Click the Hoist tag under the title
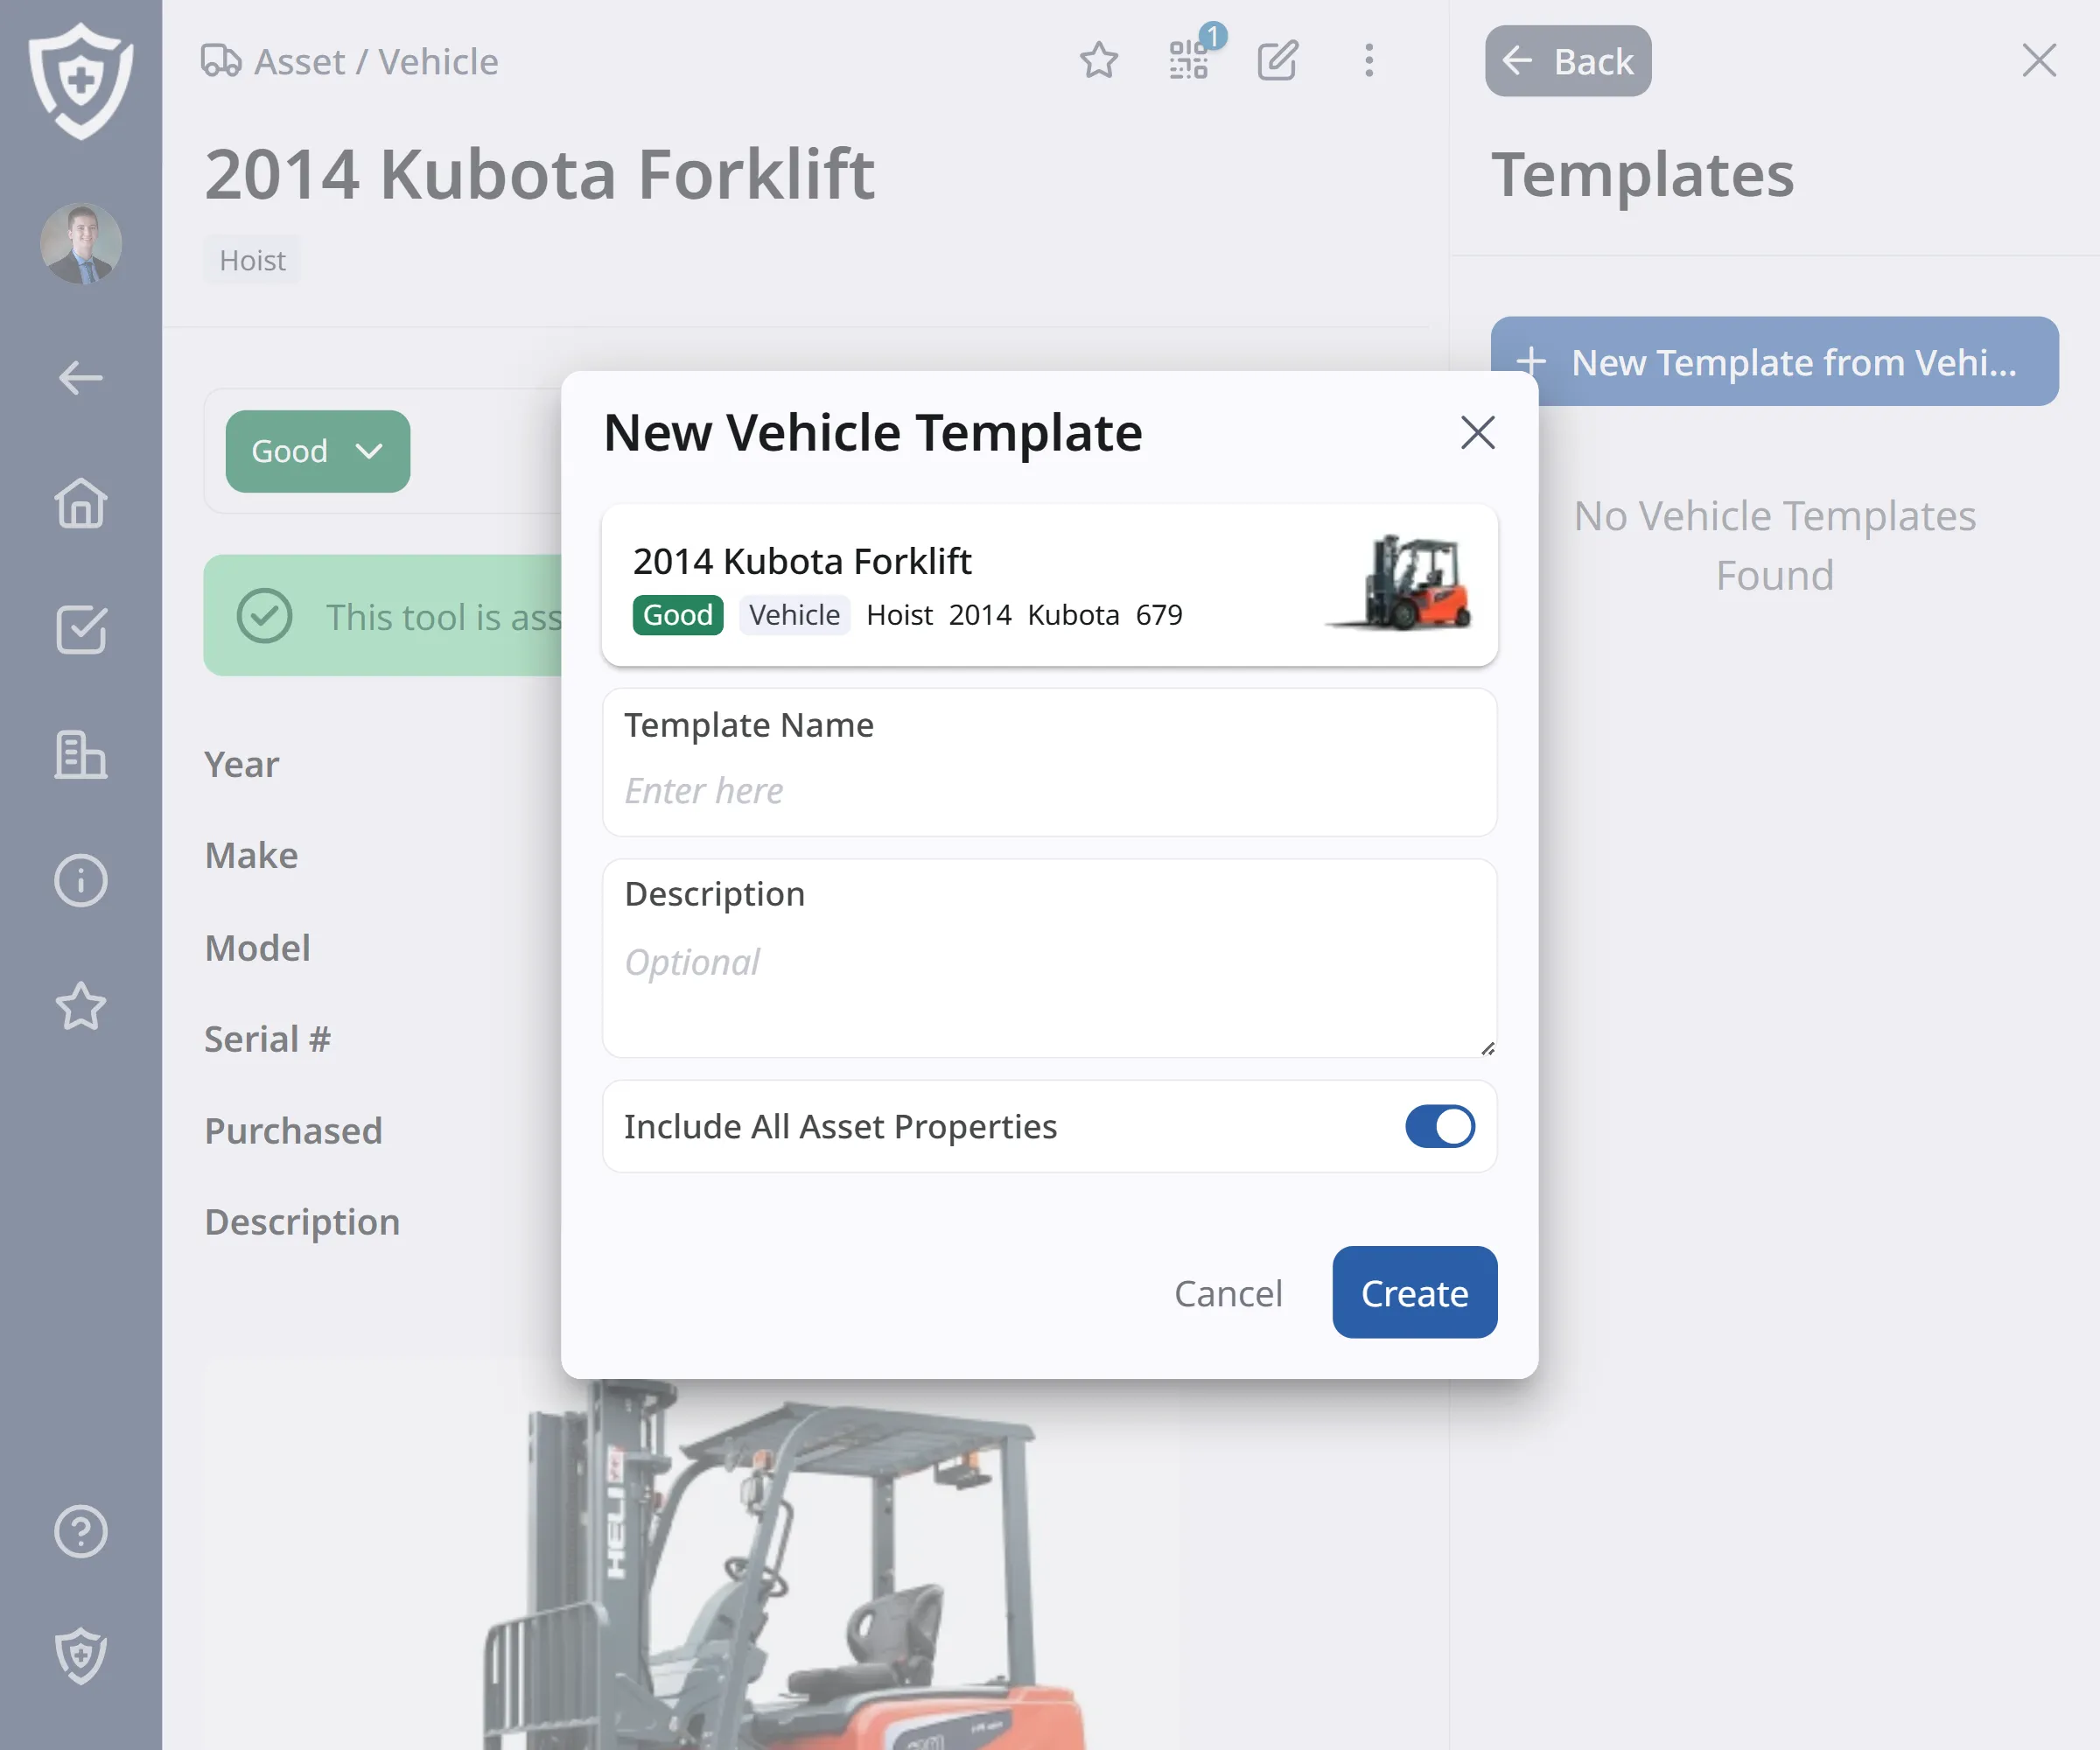 tap(252, 261)
